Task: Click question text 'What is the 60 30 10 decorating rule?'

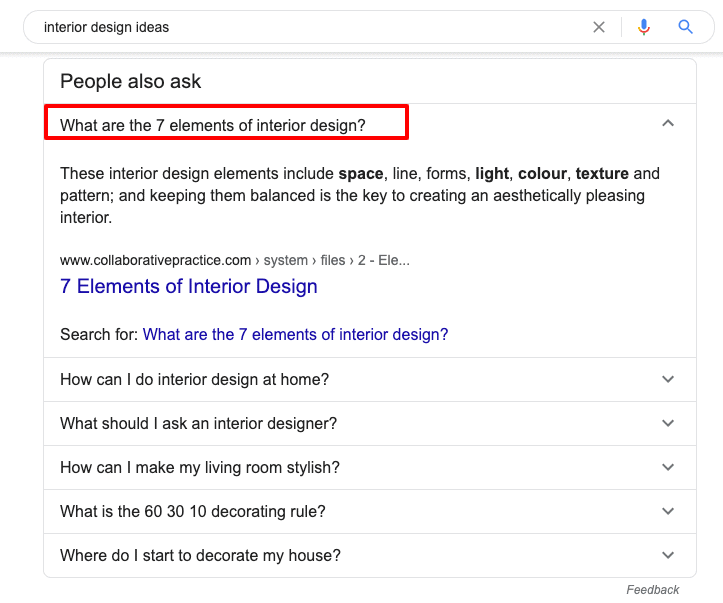Action: (193, 511)
